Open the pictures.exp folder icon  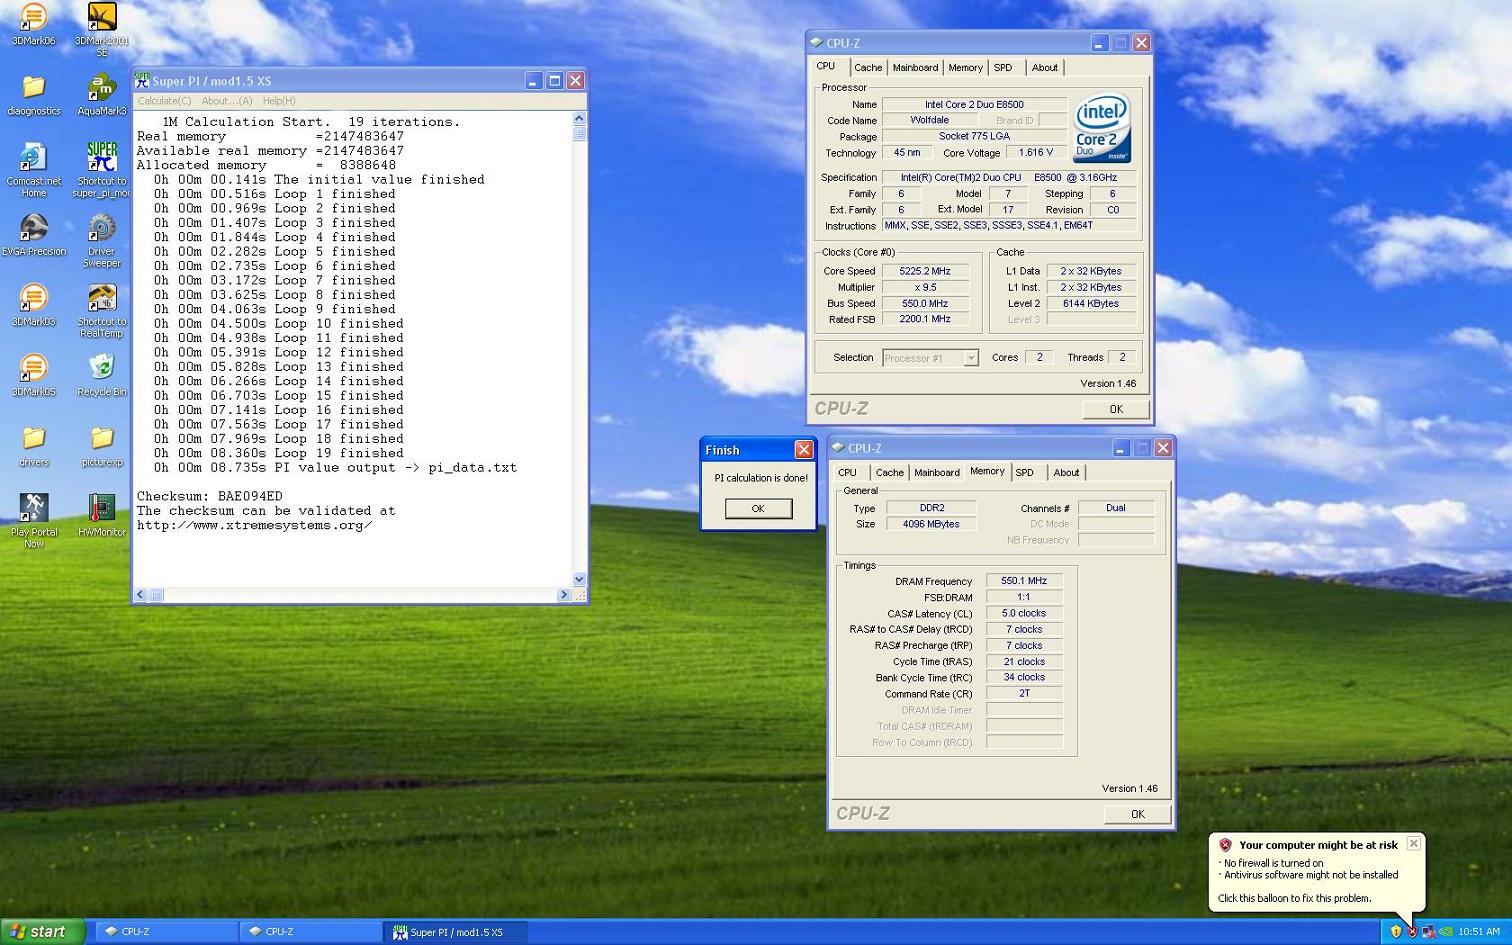pos(101,446)
